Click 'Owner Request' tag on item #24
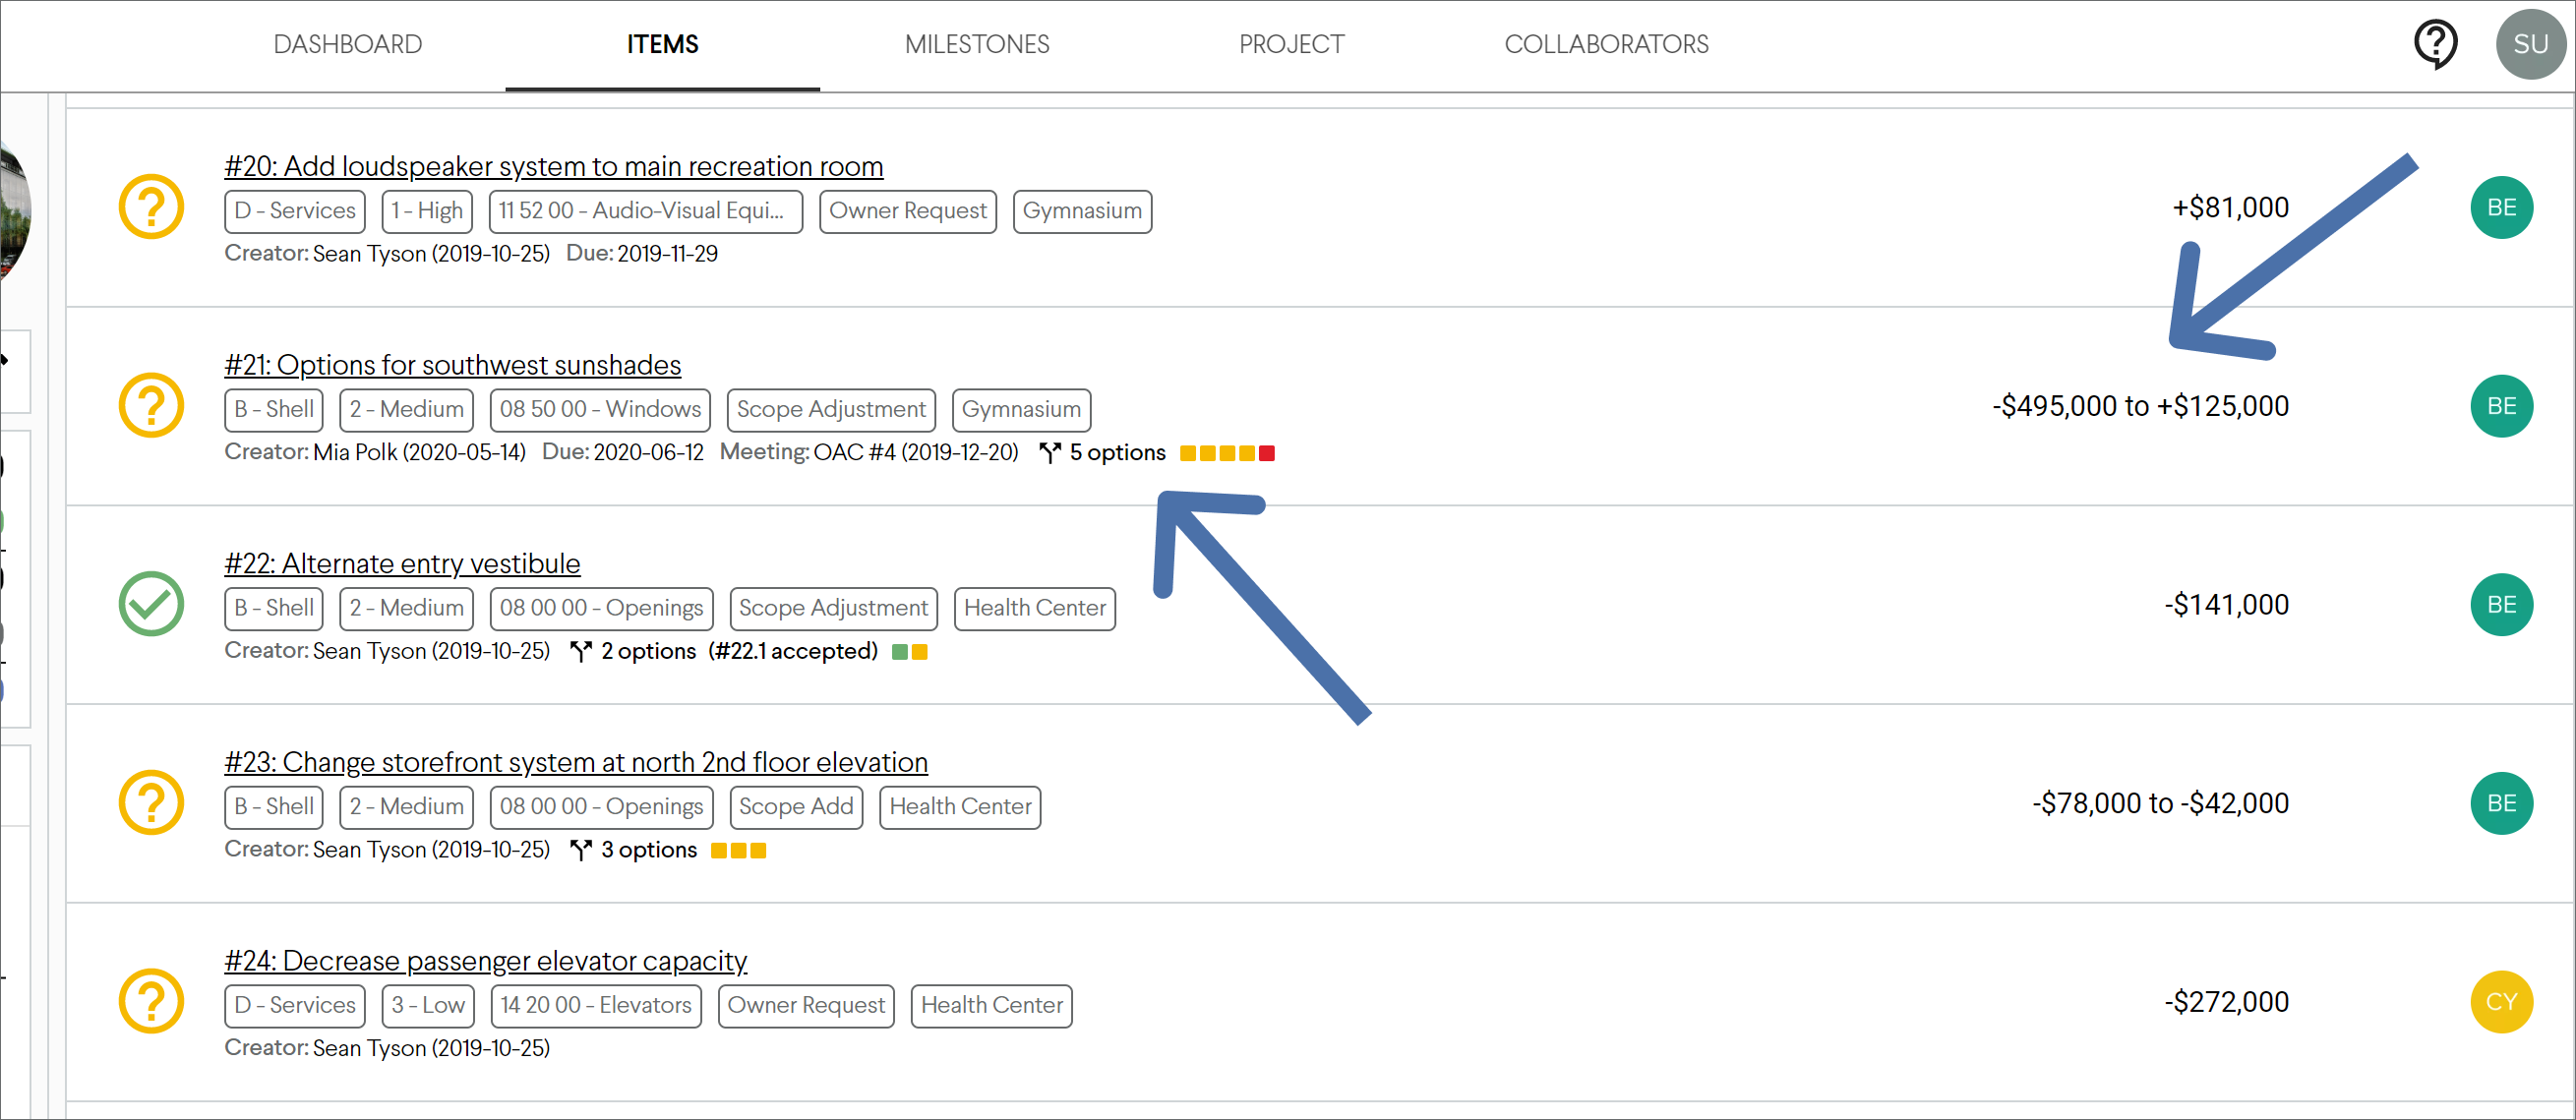Screen dimensions: 2576x1120 point(806,1005)
